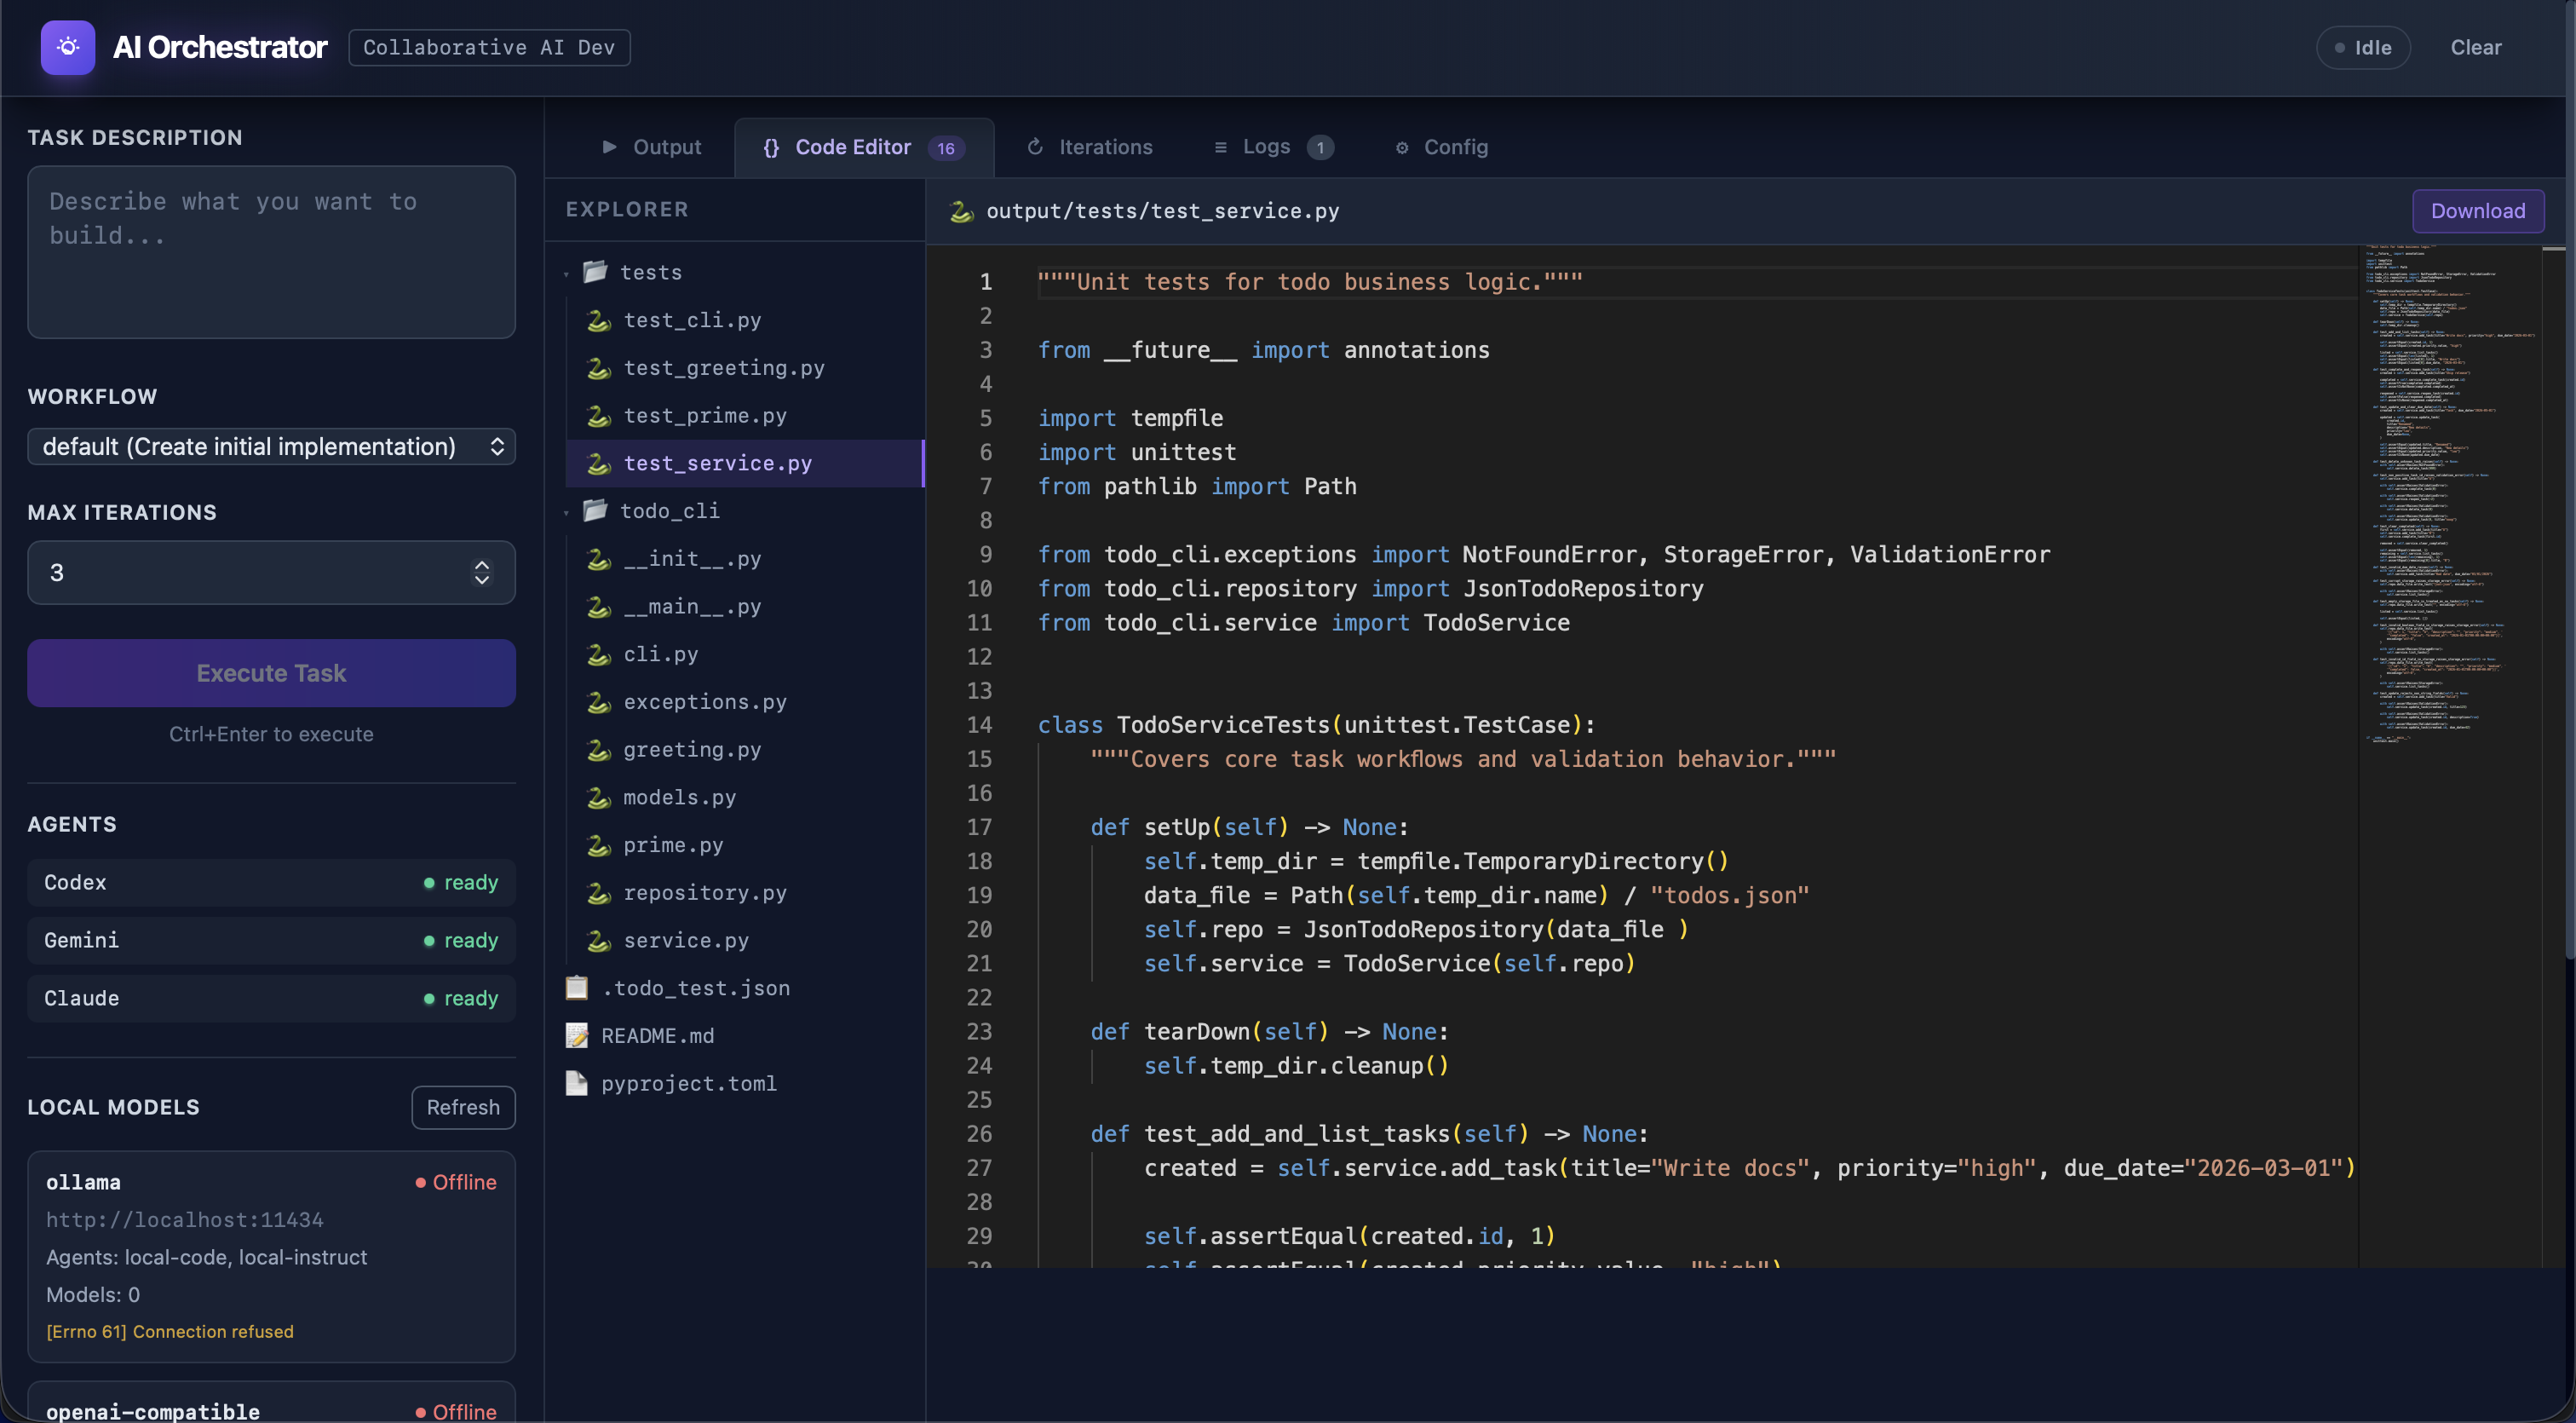The height and width of the screenshot is (1423, 2576).
Task: Click the file icon next to .todo_test.json
Action: click(x=576, y=988)
